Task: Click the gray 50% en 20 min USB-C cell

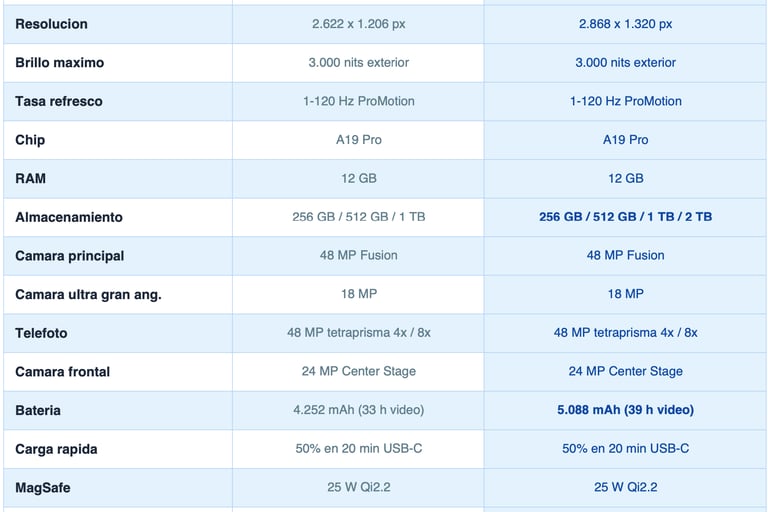Action: coord(359,449)
